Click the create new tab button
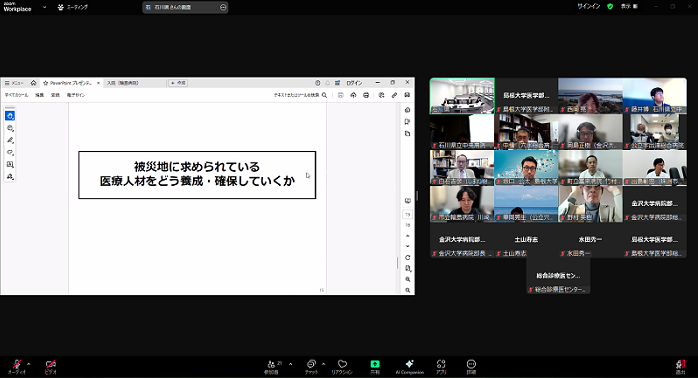698x378 pixels. (178, 83)
